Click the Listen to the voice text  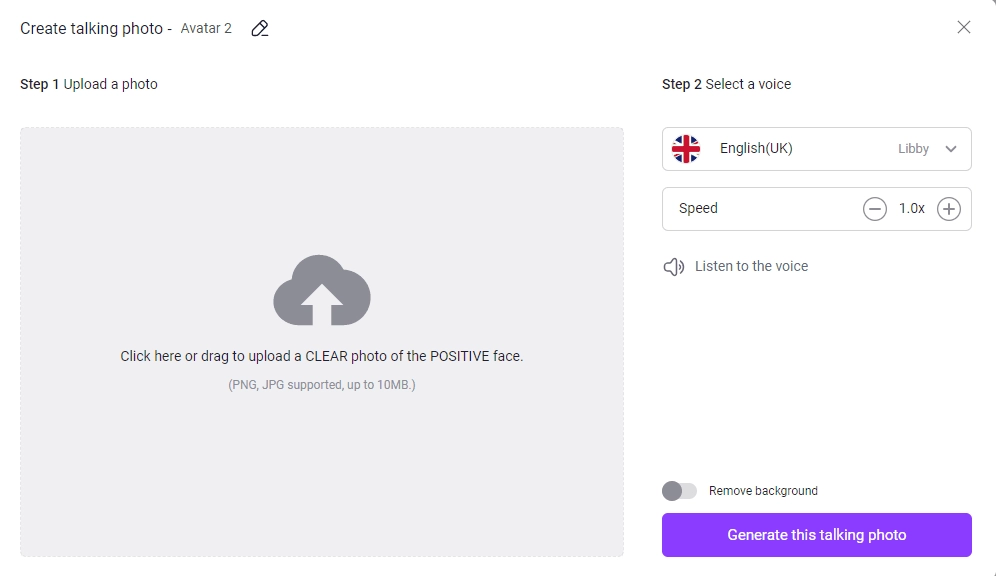point(751,266)
